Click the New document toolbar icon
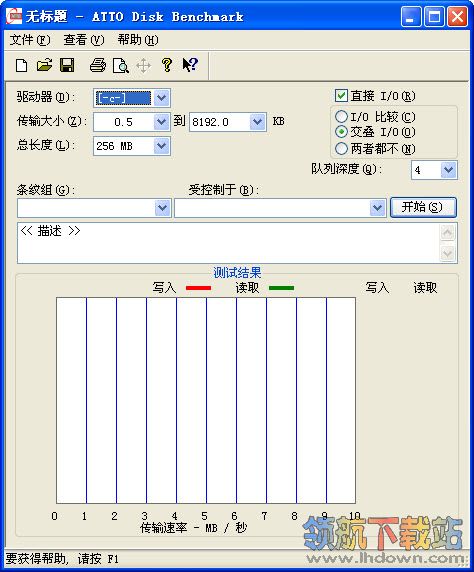The width and height of the screenshot is (474, 572). [x=22, y=66]
